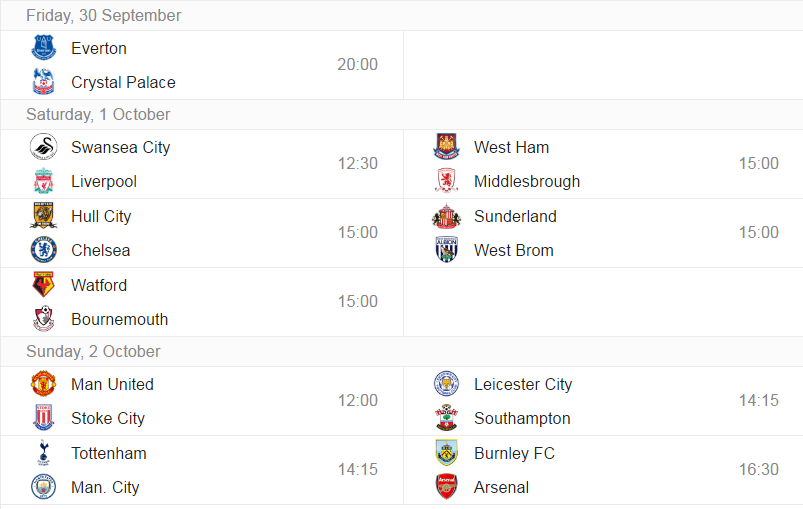Select the Southampton team name
Screen dimensions: 803x509
click(522, 418)
